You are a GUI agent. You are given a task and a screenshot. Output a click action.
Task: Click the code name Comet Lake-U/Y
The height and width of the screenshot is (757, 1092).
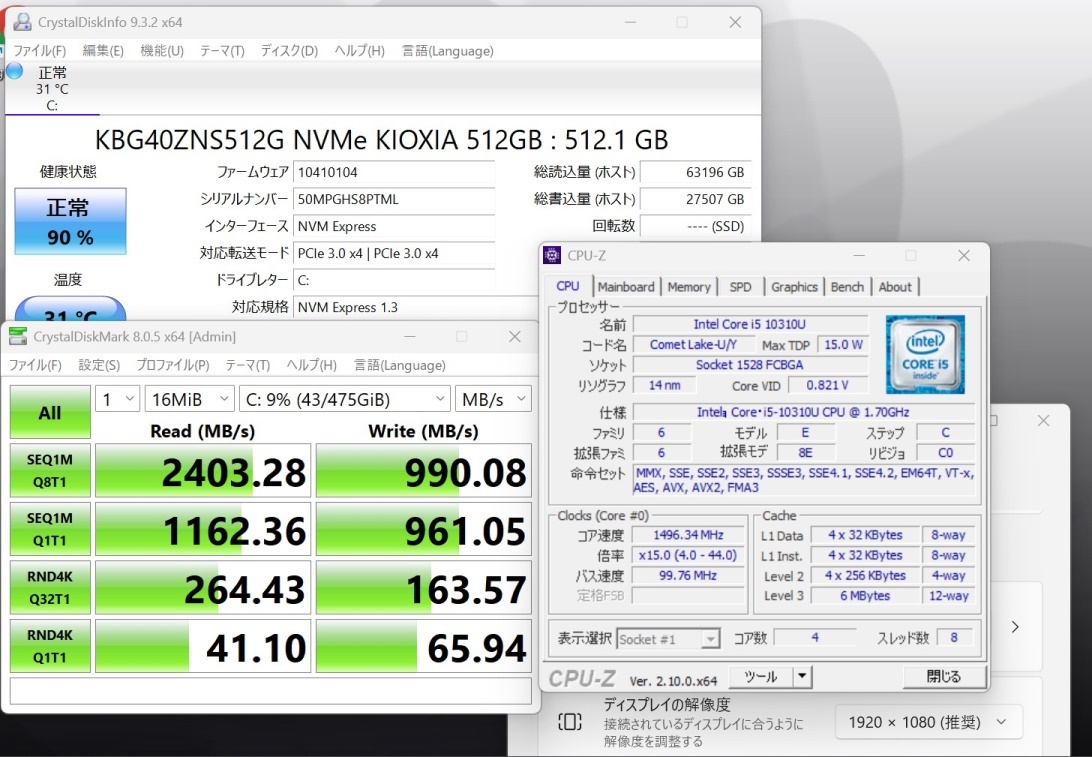pyautogui.click(x=693, y=345)
